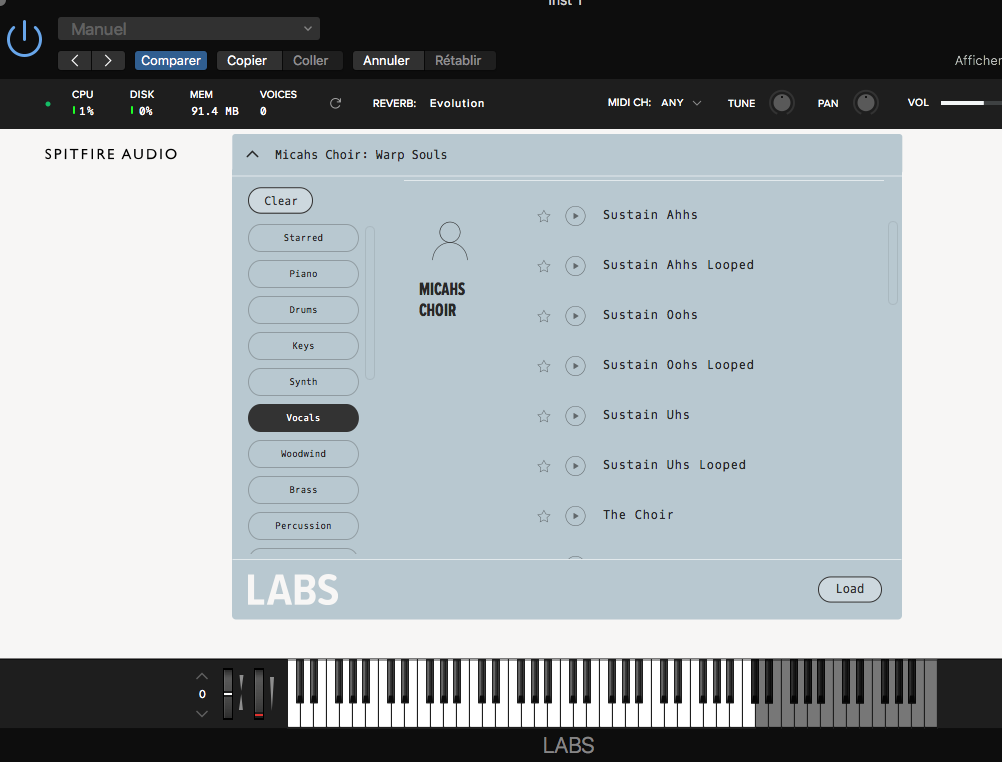Click the Rétablir button
The image size is (1002, 762).
coord(458,61)
